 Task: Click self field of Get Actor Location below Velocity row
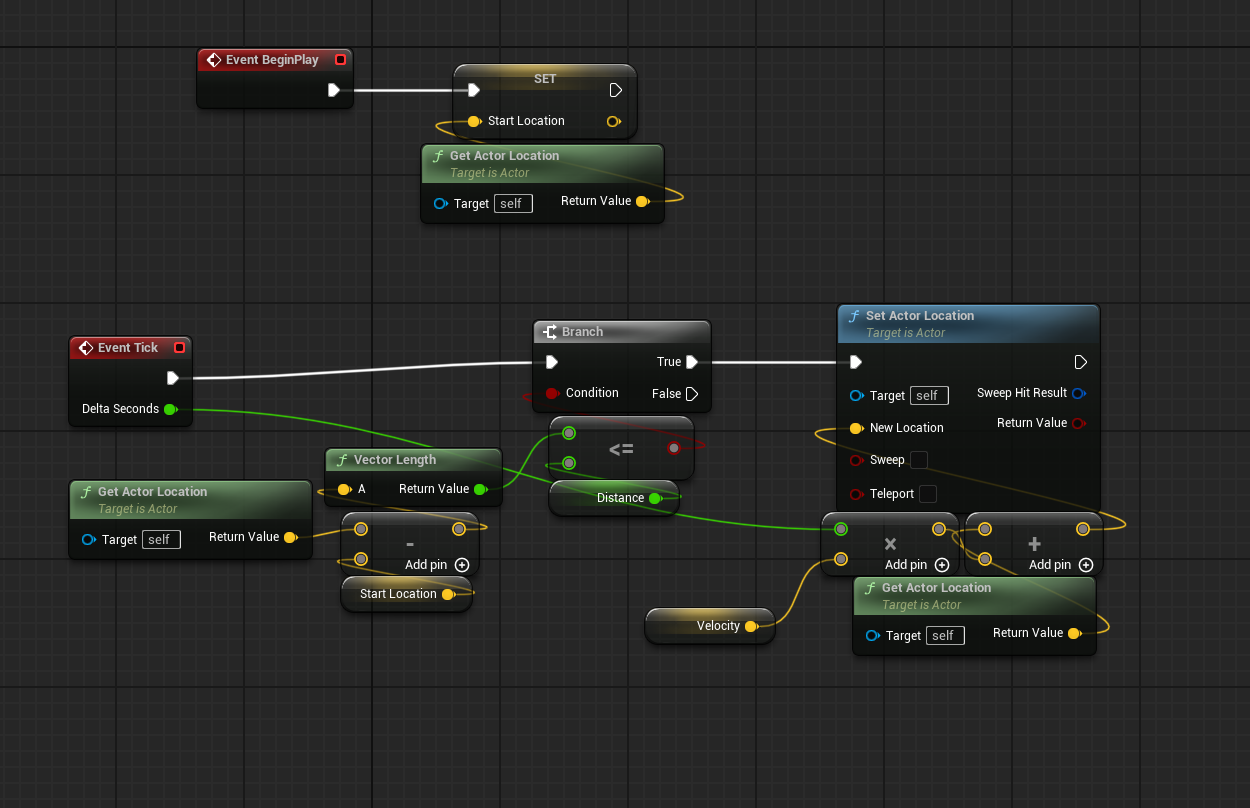945,636
